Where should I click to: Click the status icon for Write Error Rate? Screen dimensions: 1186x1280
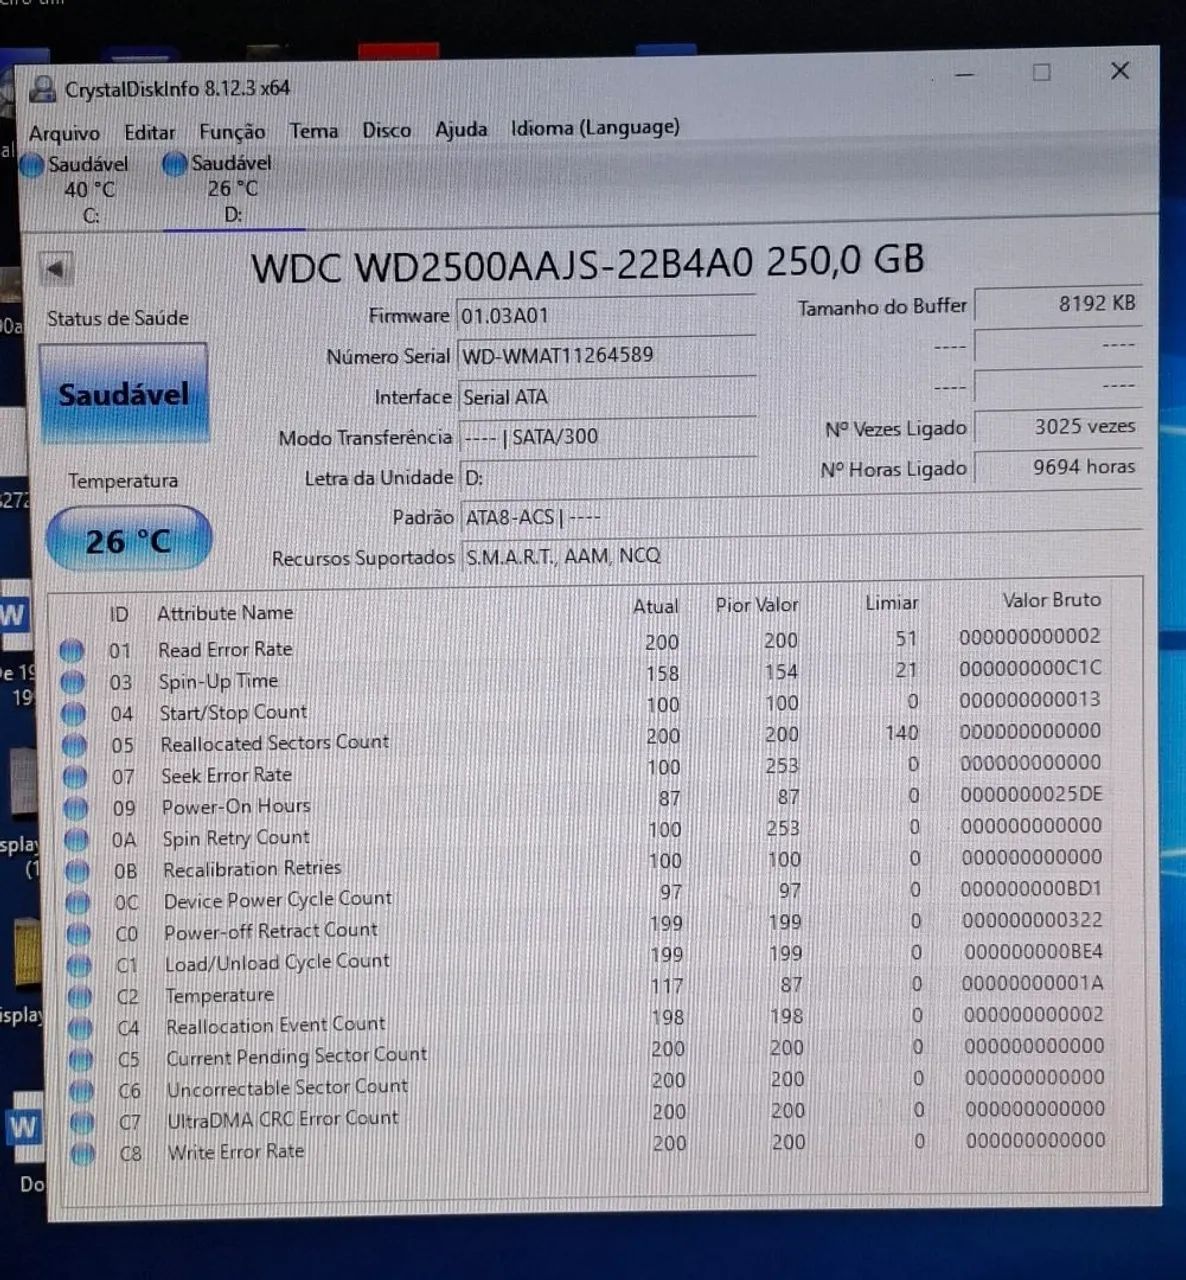(x=84, y=1154)
